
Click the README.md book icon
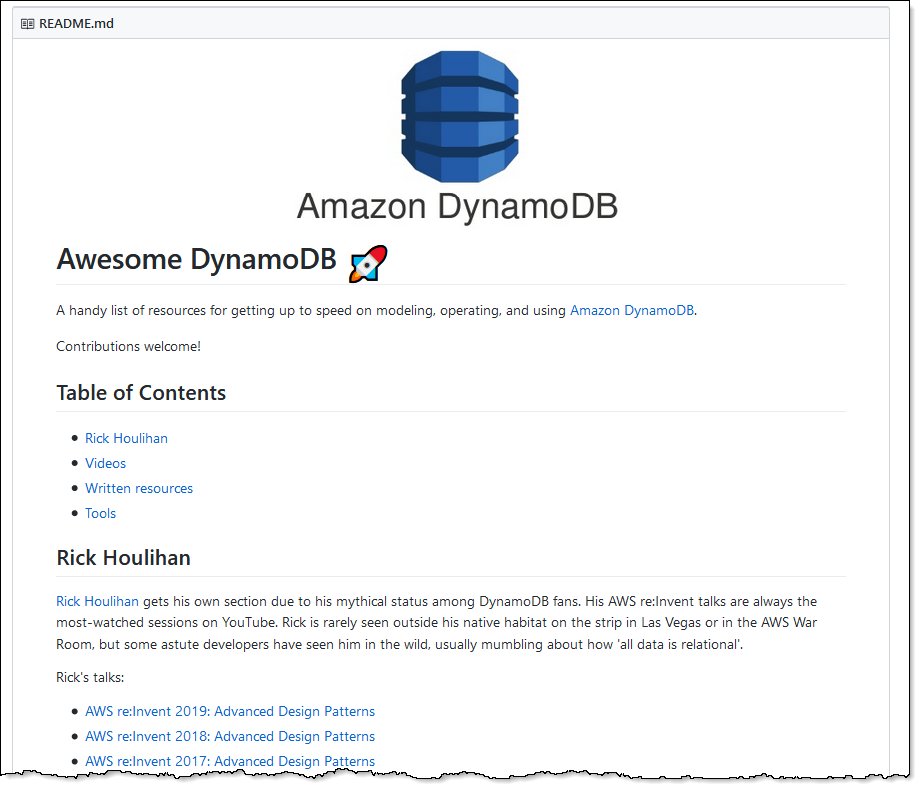click(x=27, y=24)
